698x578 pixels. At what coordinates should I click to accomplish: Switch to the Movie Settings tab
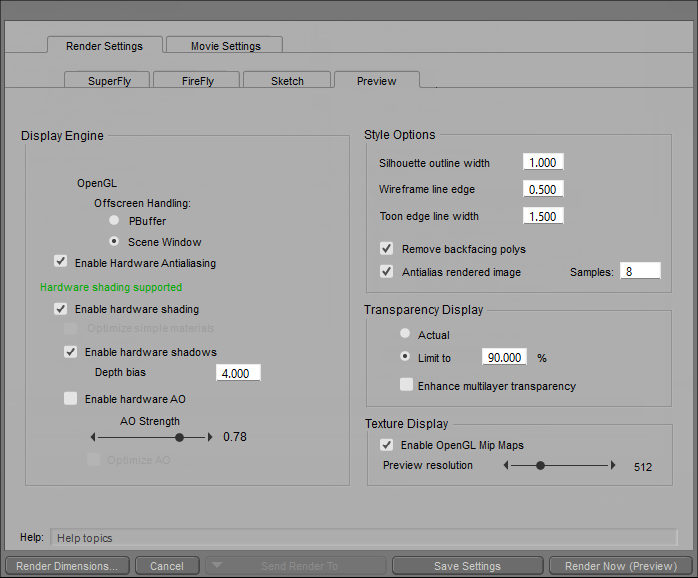225,46
